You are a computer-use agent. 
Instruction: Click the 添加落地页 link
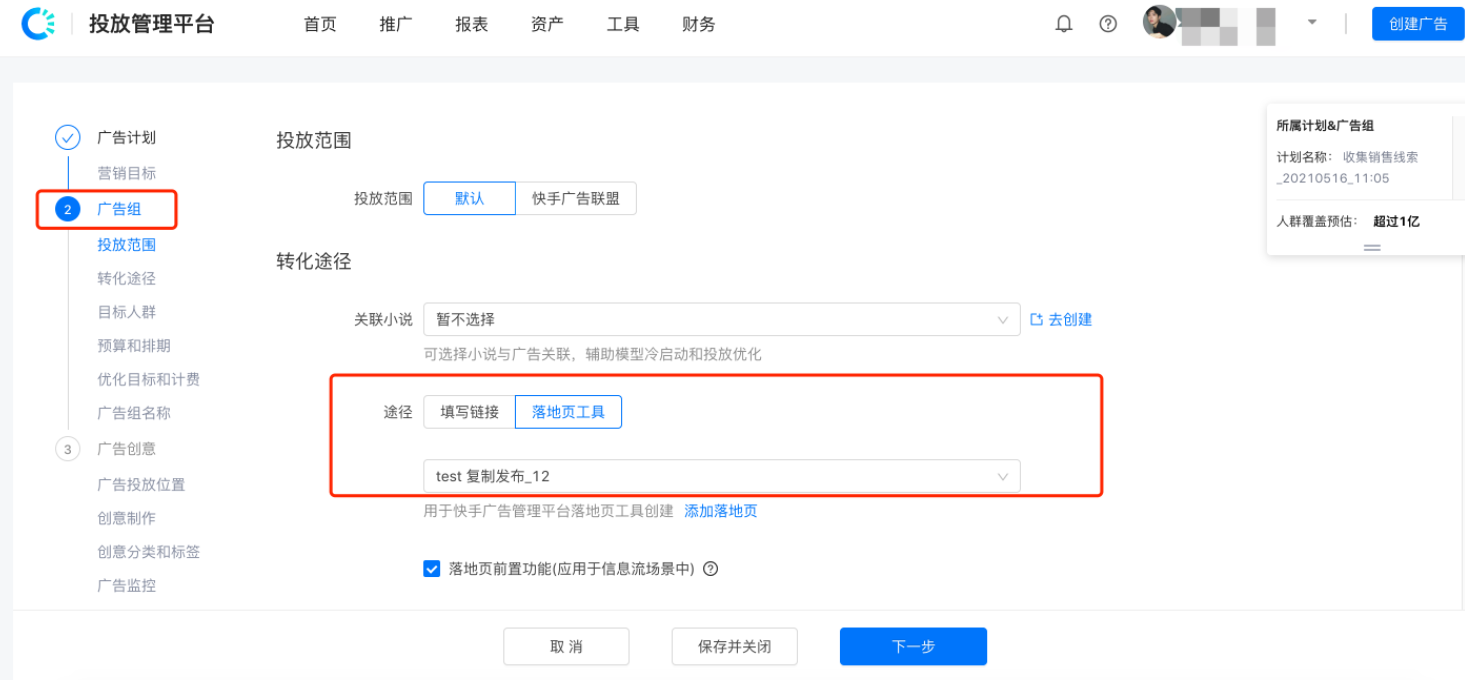[720, 510]
